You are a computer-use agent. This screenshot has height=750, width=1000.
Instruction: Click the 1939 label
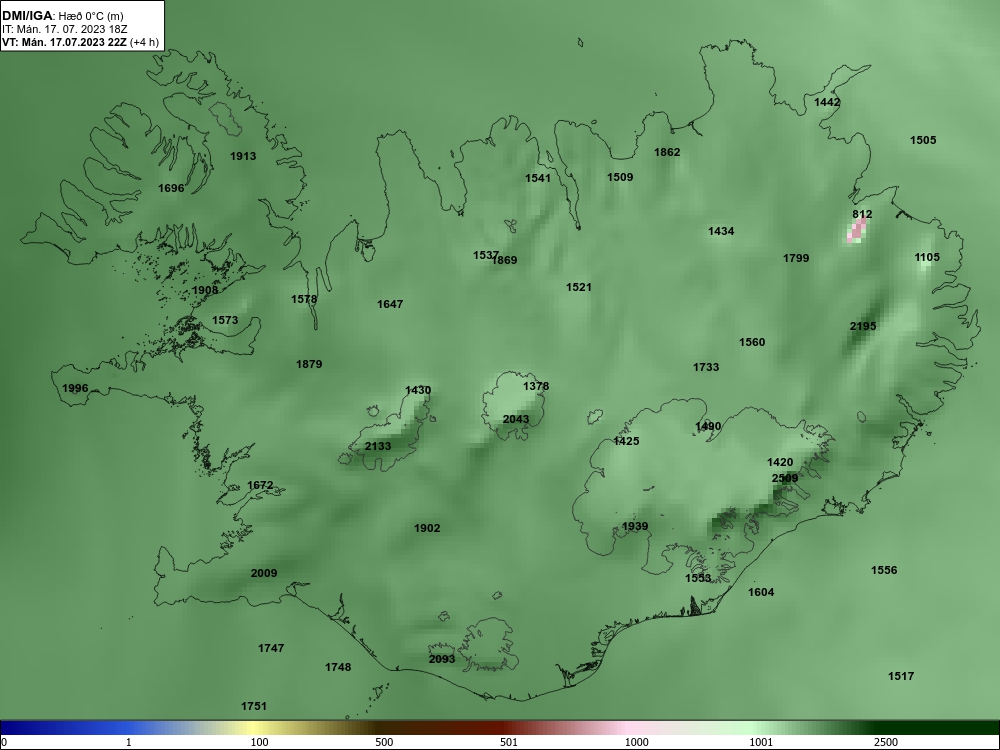(635, 527)
